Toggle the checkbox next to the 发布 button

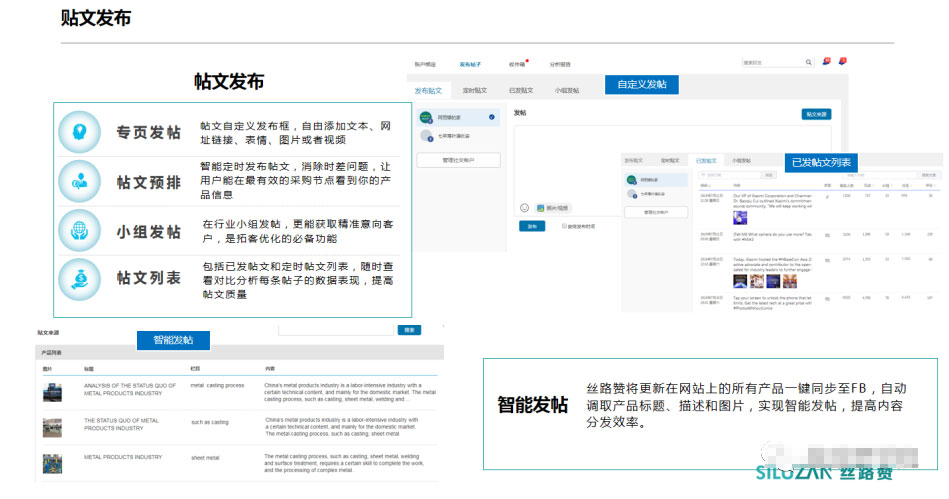pos(564,226)
